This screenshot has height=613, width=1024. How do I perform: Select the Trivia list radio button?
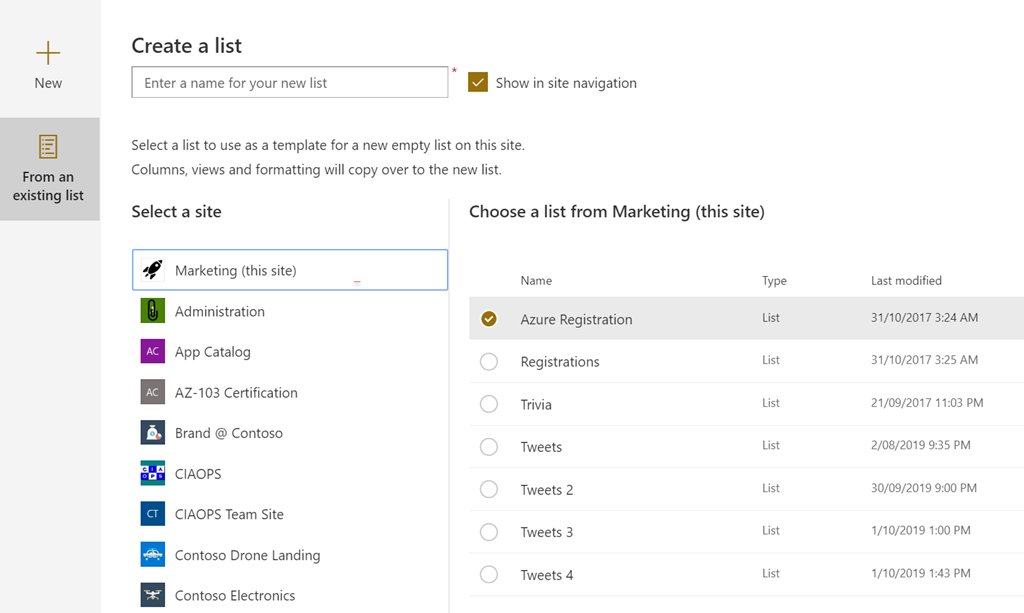pyautogui.click(x=489, y=404)
